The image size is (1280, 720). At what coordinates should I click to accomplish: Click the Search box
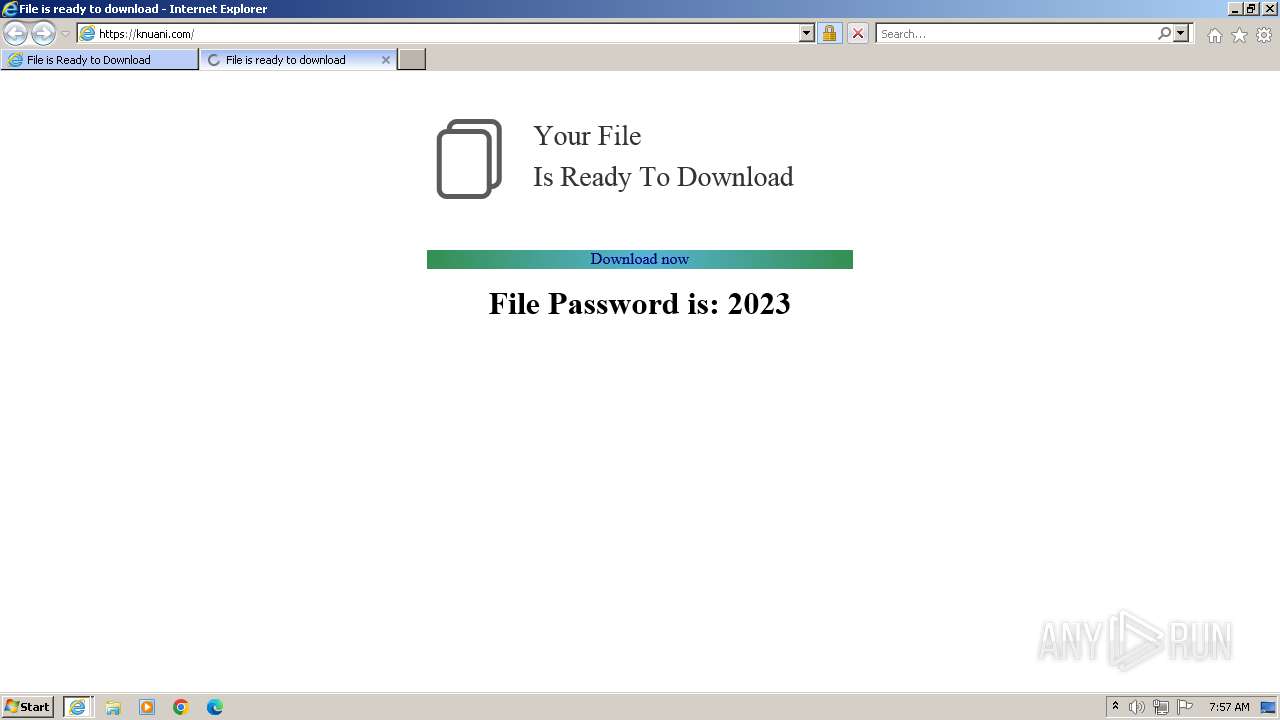click(1016, 33)
